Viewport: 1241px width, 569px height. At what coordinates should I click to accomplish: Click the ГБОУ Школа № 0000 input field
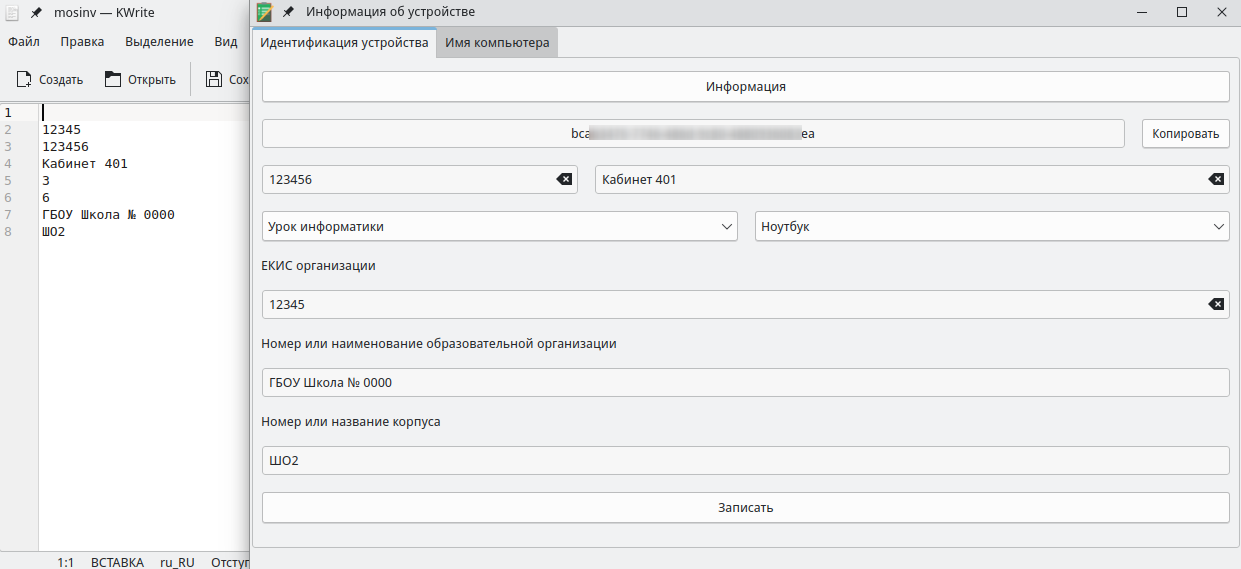pyautogui.click(x=745, y=383)
